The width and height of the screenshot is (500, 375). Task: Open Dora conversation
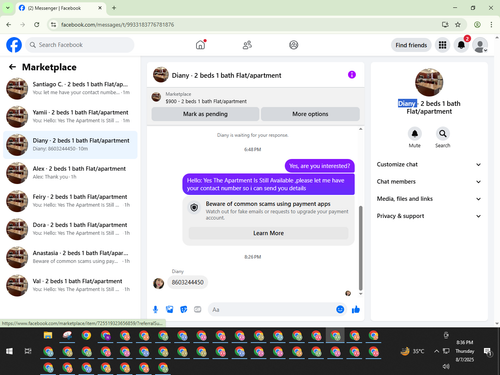coord(70,229)
